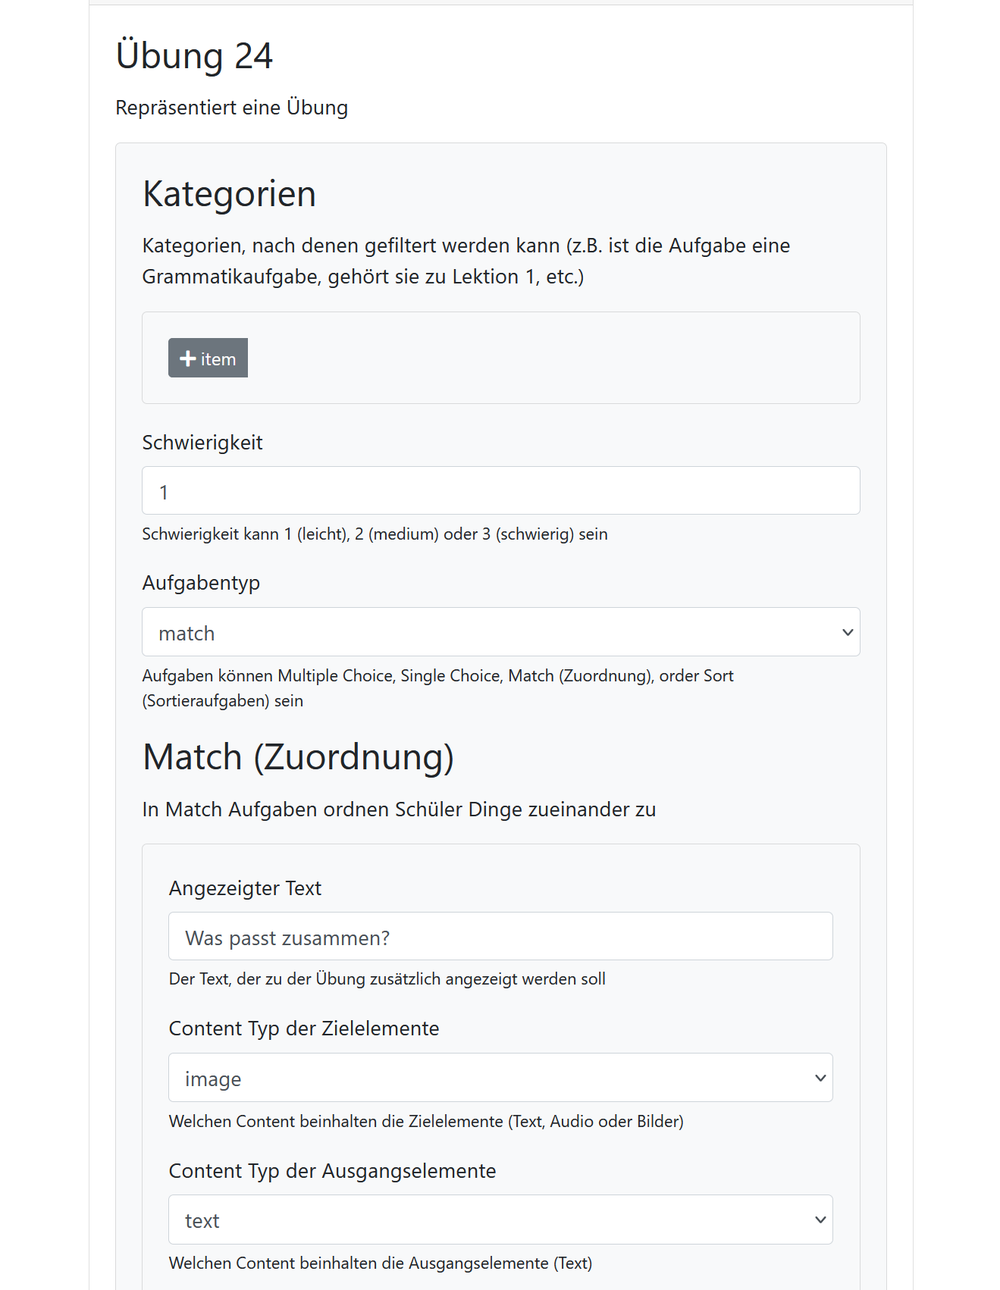The image size is (1000, 1290).
Task: Click the plus icon in the item button
Action: coord(188,358)
